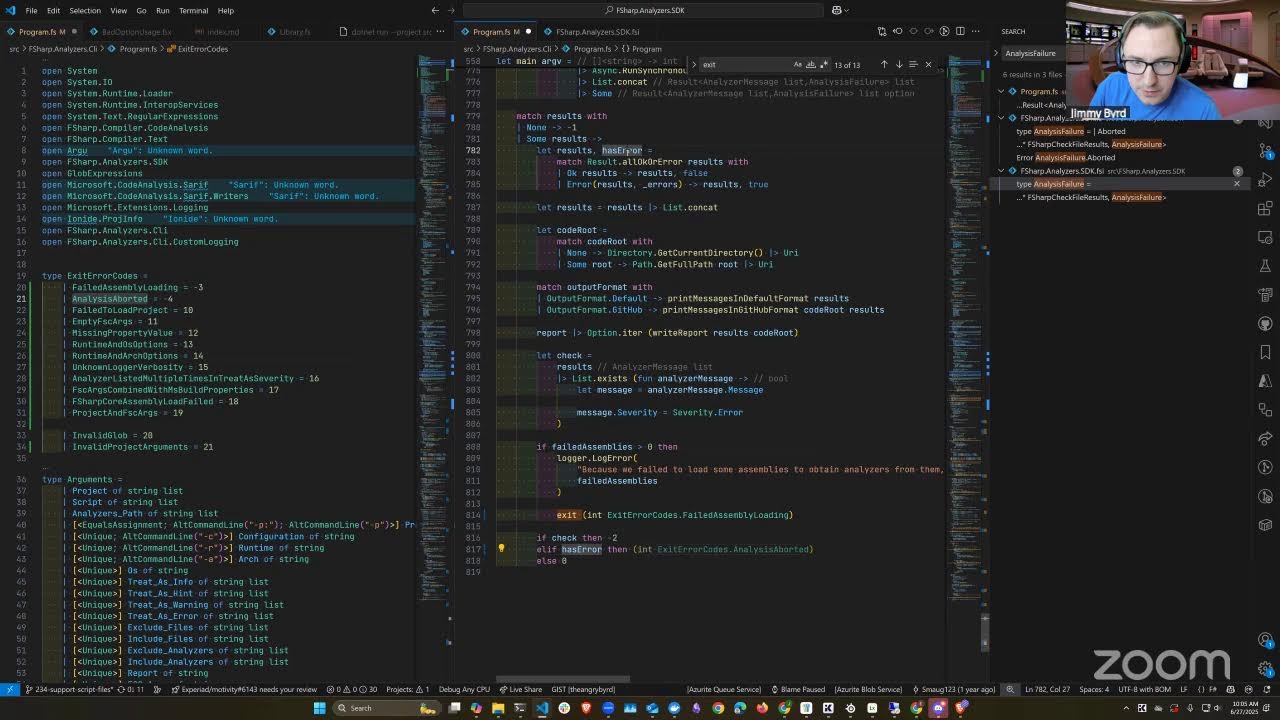Image resolution: width=1280 pixels, height=720 pixels.
Task: Toggle replace in the Search panel
Action: tap(996, 53)
